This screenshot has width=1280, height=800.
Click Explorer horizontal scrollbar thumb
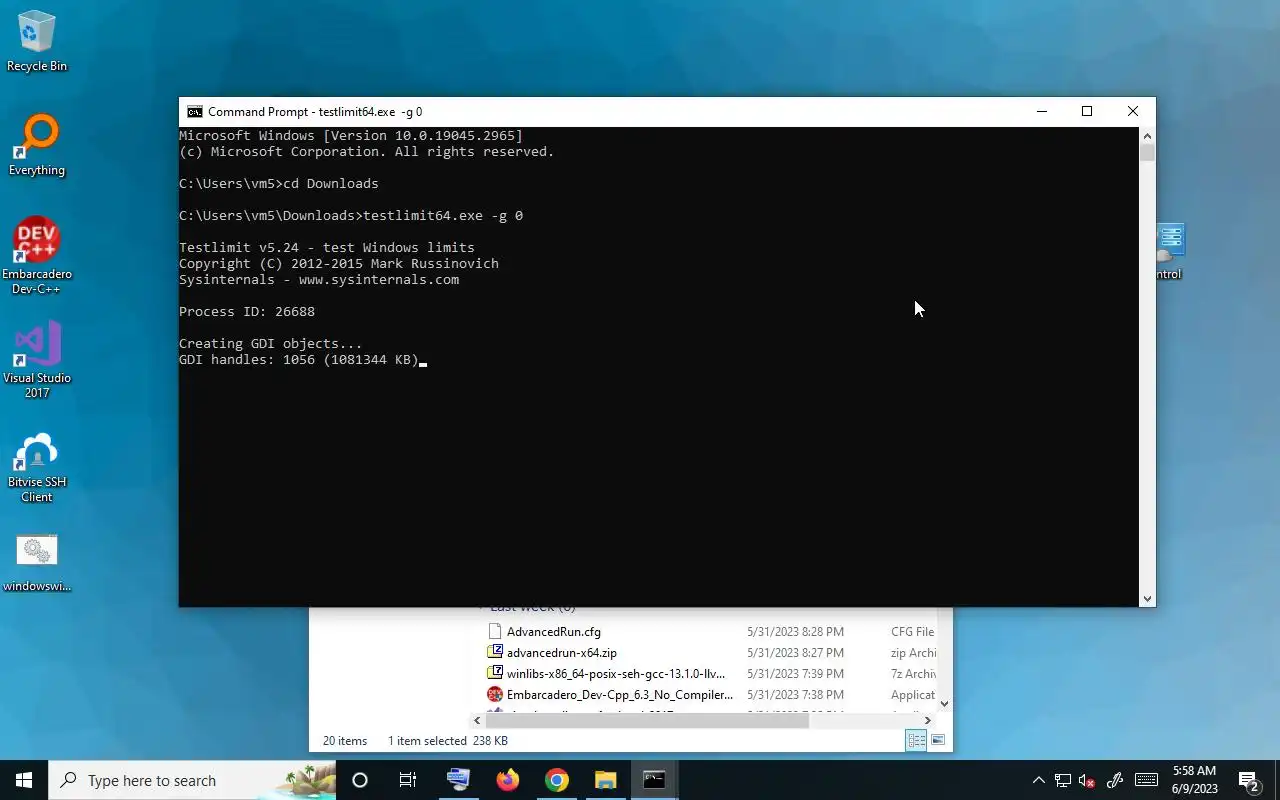[x=647, y=720]
